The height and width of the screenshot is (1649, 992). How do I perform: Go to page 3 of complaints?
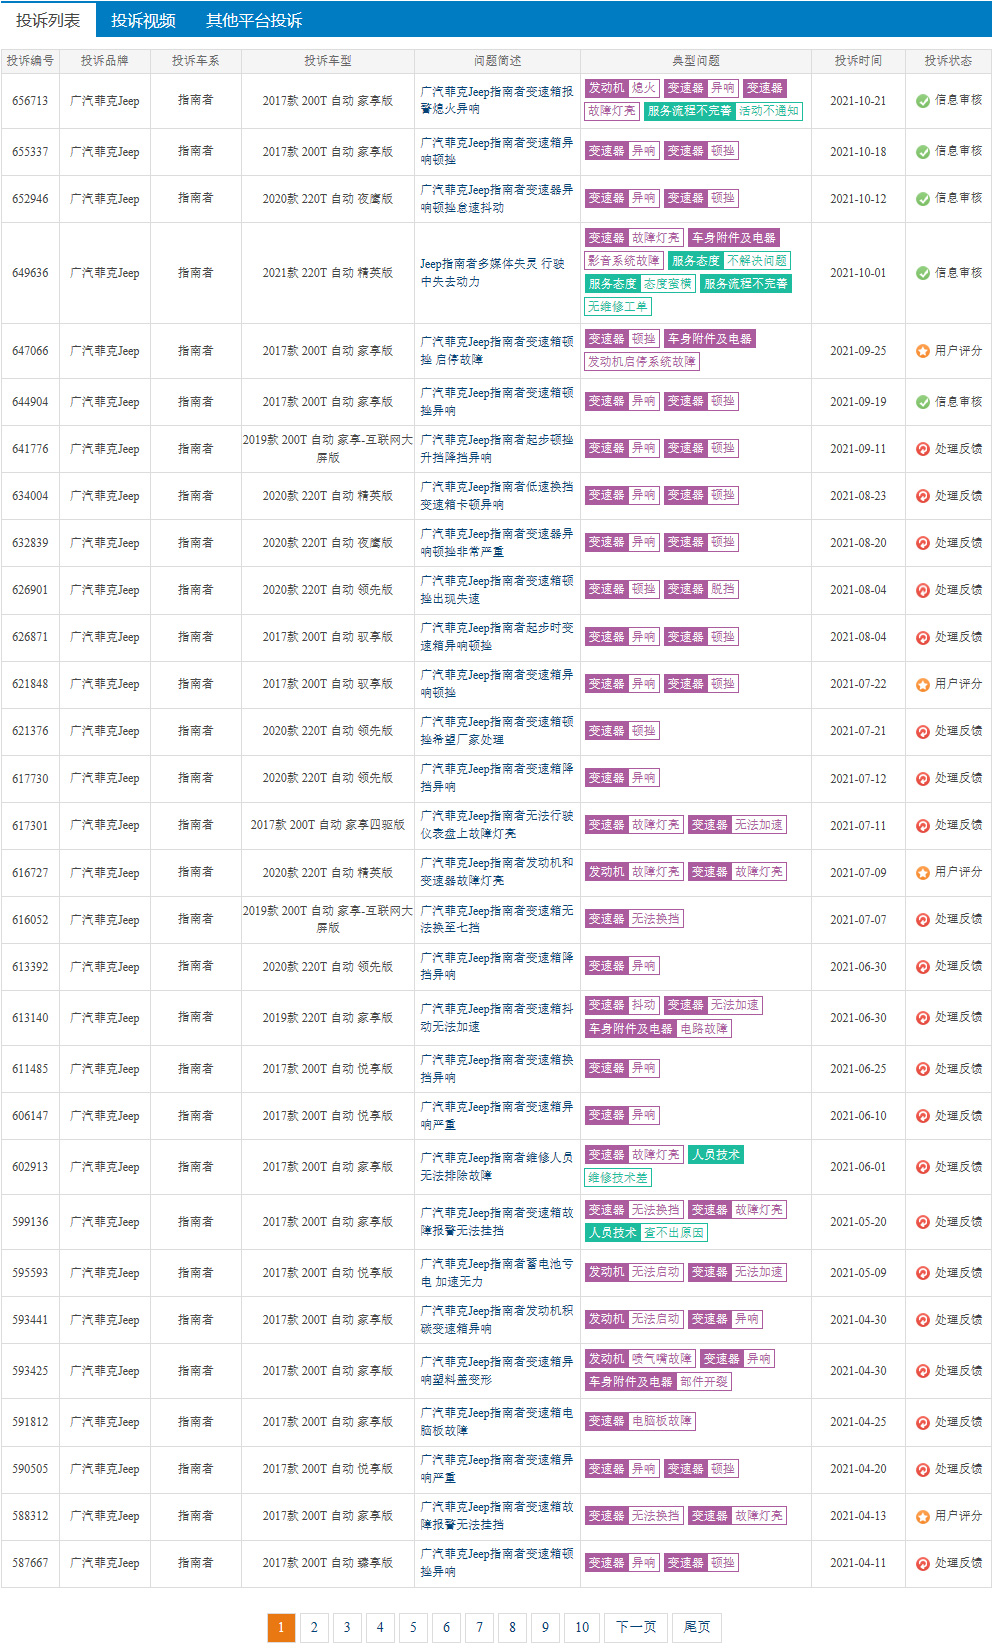(x=347, y=1627)
